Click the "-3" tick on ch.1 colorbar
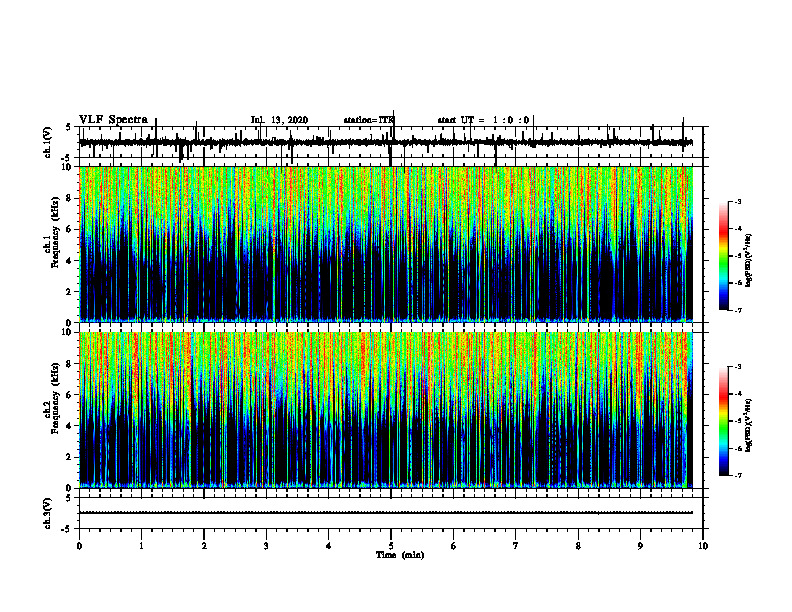Viewport: 792px width, 612px height. pyautogui.click(x=738, y=201)
